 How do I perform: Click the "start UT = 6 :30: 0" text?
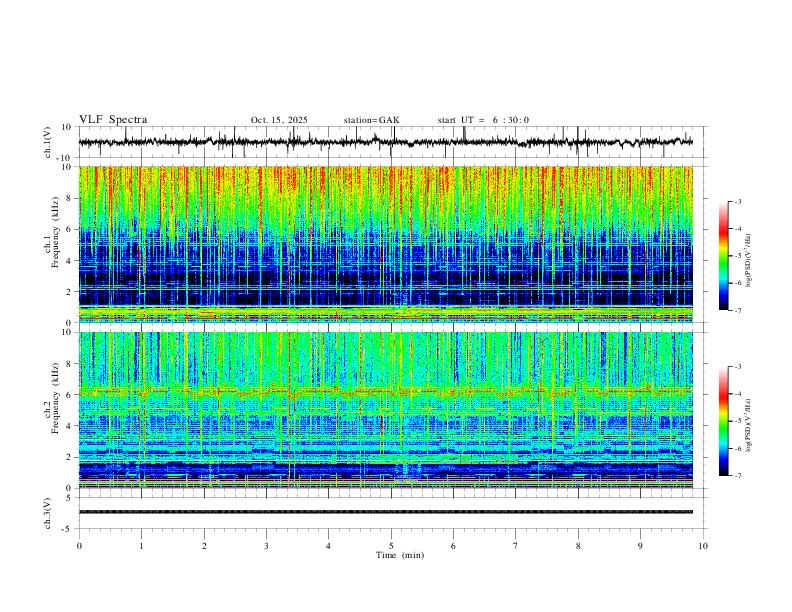tap(483, 120)
